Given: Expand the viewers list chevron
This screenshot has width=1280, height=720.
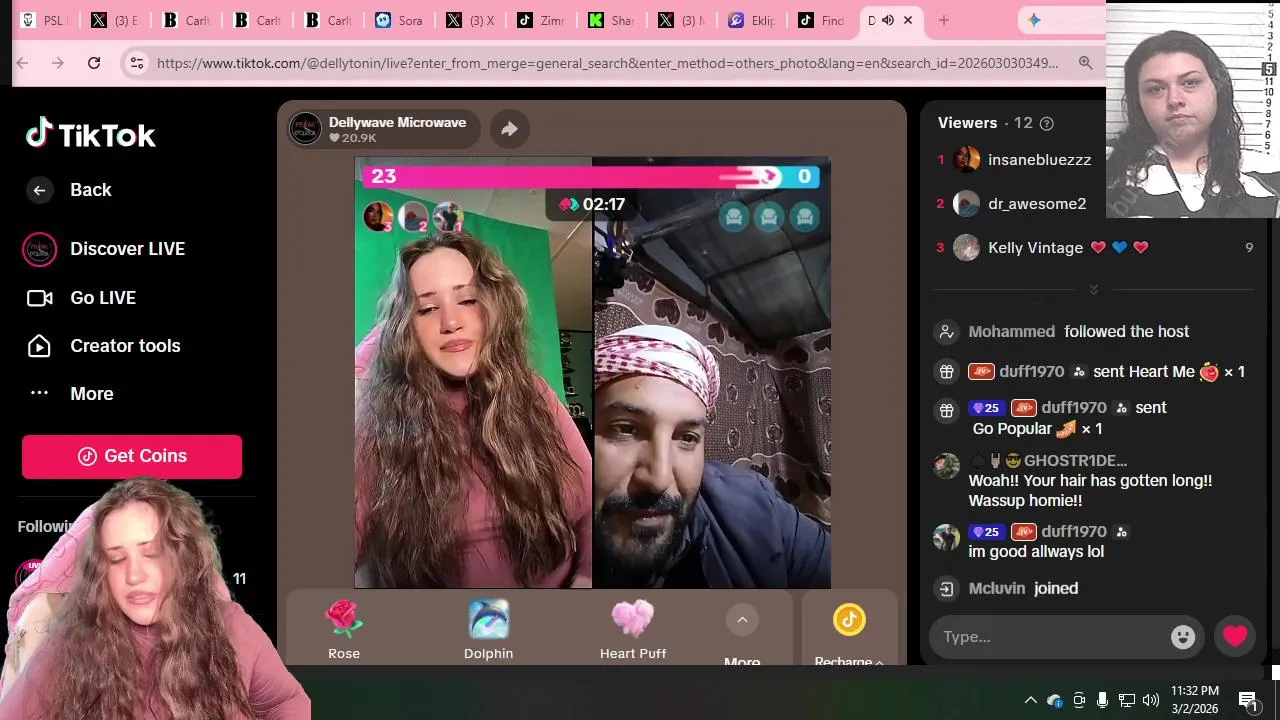Looking at the screenshot, I should (1093, 289).
